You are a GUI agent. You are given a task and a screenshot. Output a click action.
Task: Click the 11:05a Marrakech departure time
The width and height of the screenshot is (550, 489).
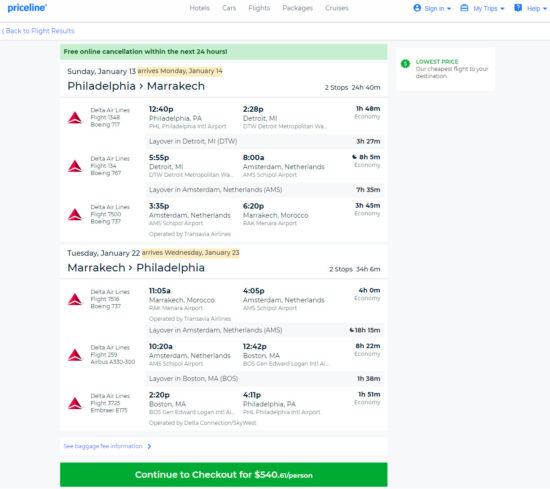[x=160, y=291]
